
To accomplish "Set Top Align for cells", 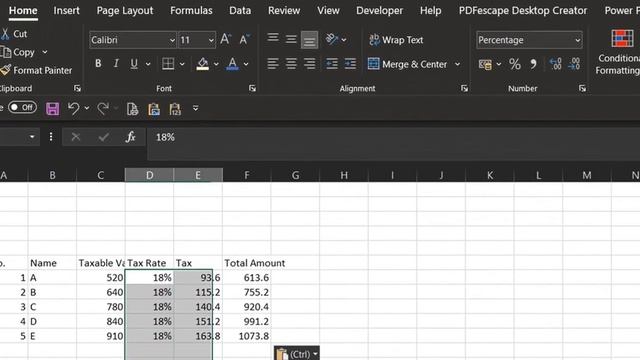I will pos(273,39).
